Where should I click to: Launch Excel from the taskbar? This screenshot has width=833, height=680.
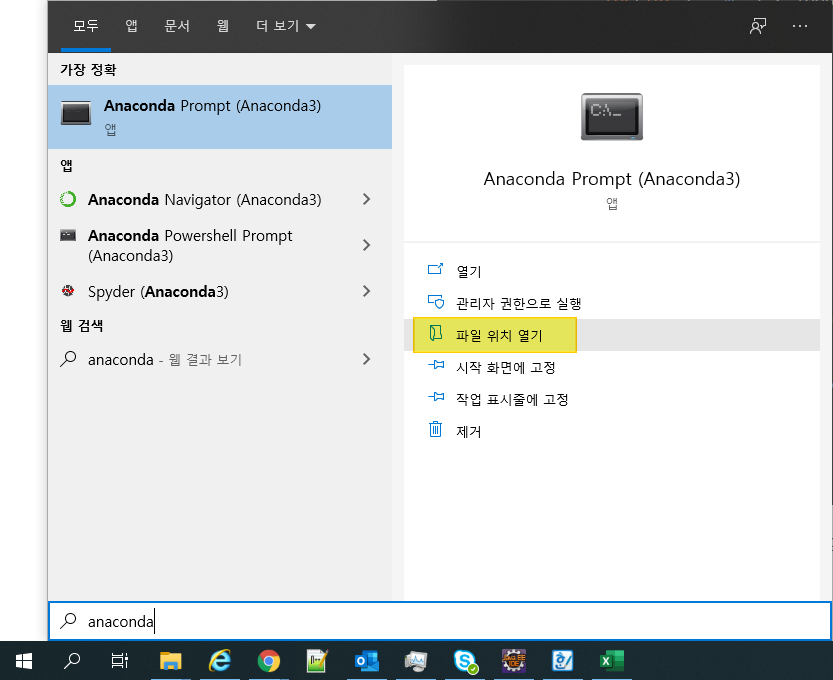coord(611,661)
